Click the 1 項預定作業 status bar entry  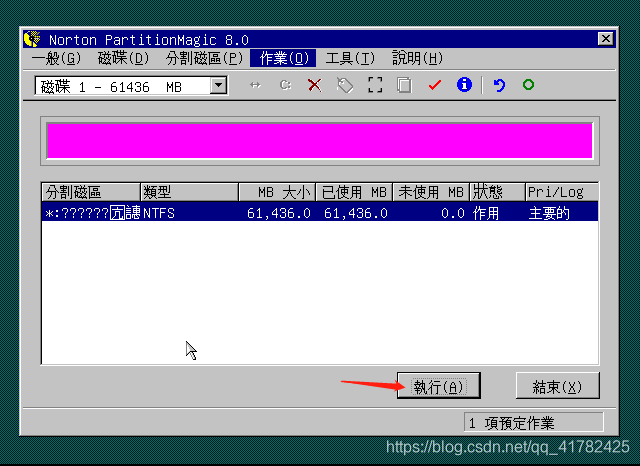[x=533, y=422]
